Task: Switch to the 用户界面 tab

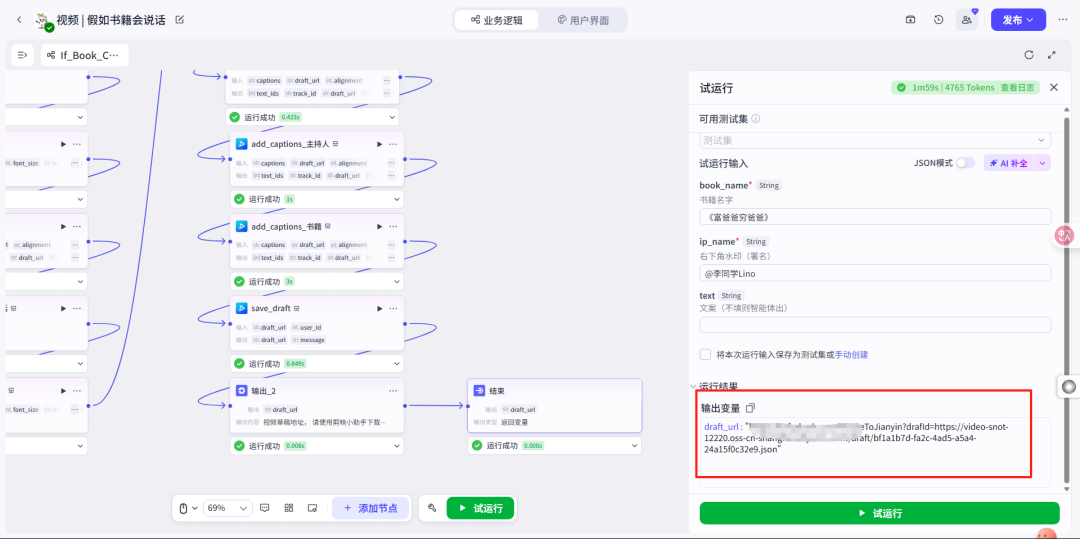Action: point(583,20)
